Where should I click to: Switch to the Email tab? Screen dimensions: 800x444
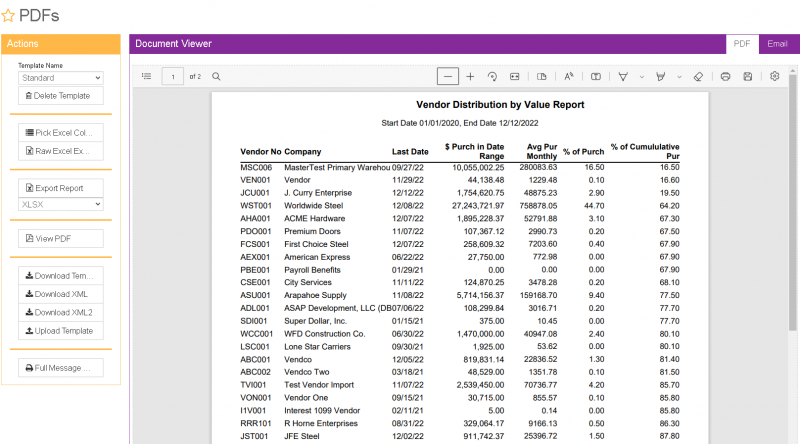click(777, 44)
